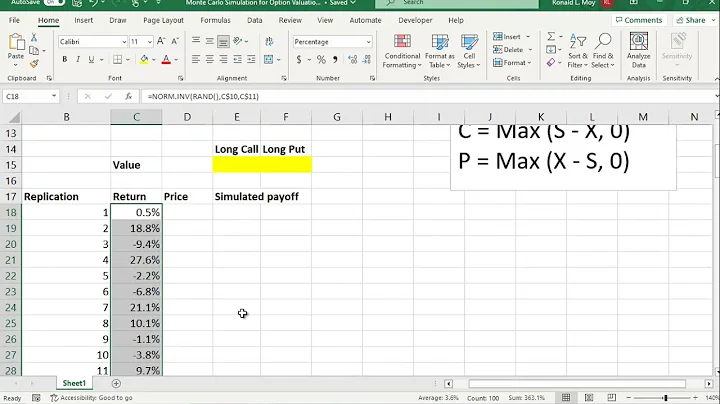Apply italic formatting
The height and width of the screenshot is (404, 720).
(78, 59)
